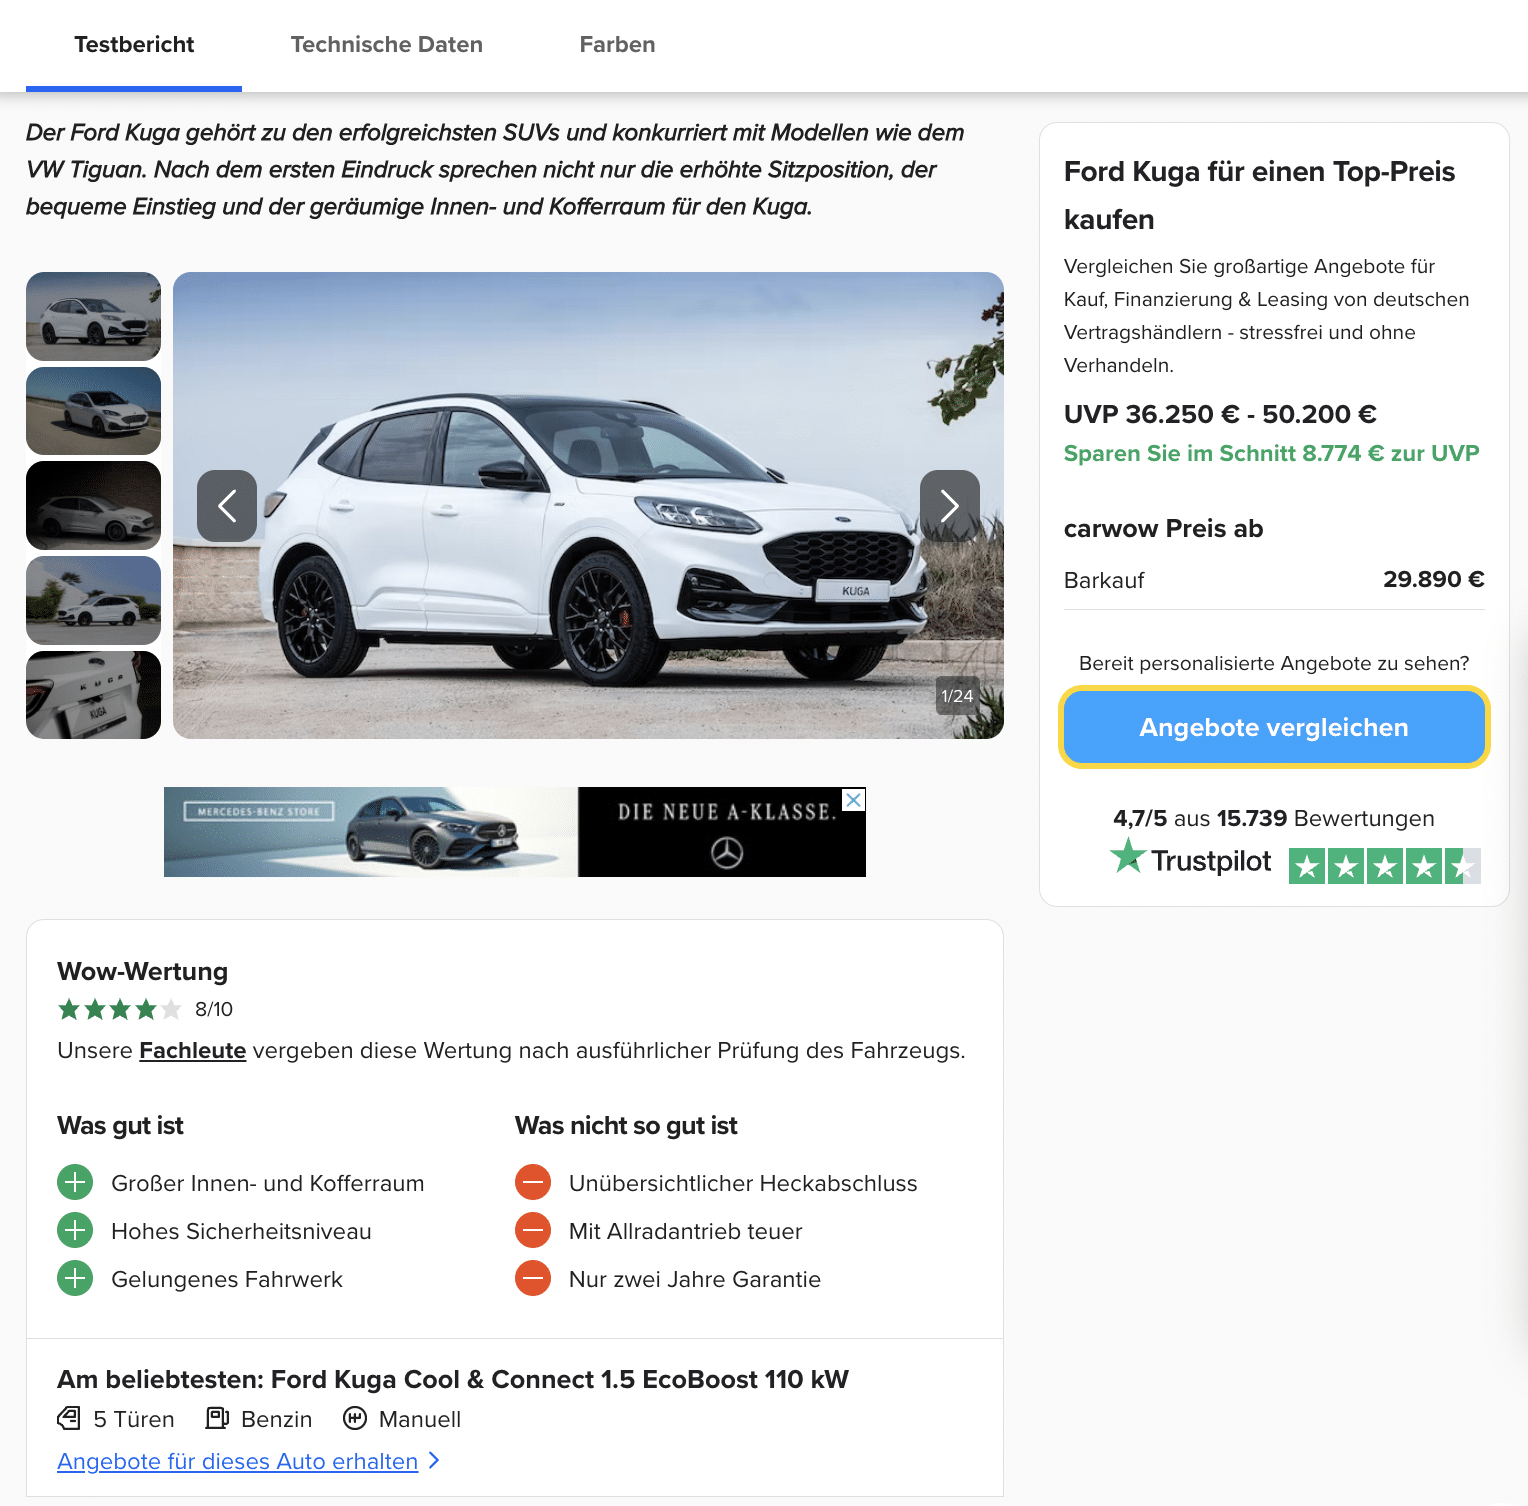Open the Farben tab
This screenshot has width=1528, height=1506.
tap(617, 45)
